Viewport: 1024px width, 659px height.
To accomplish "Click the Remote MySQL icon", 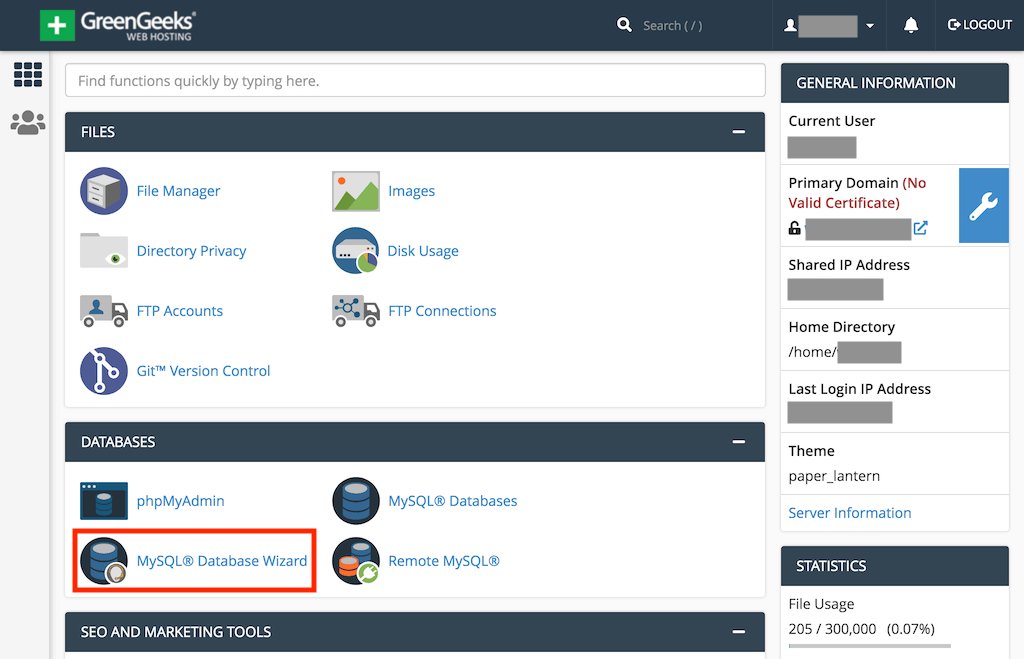I will pos(356,561).
